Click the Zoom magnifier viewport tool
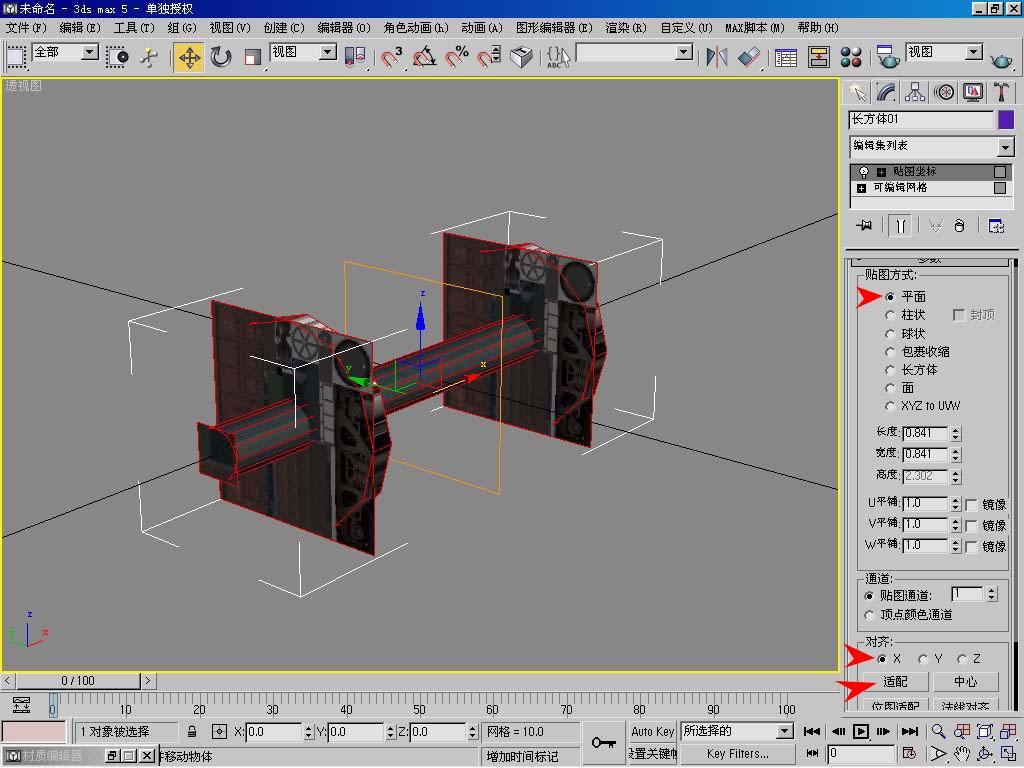Screen dimensions: 1024x768 [939, 732]
